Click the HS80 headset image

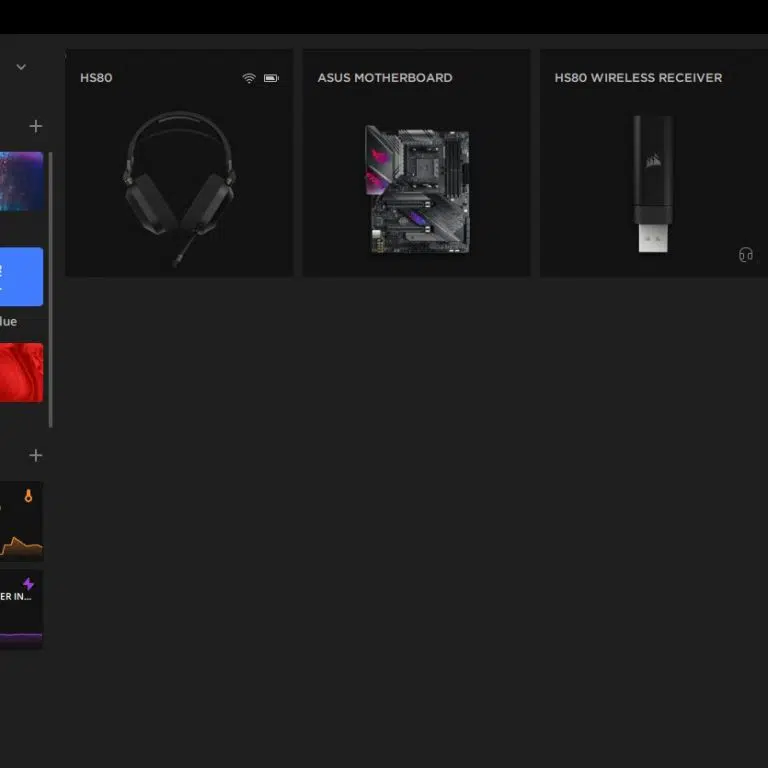point(180,185)
